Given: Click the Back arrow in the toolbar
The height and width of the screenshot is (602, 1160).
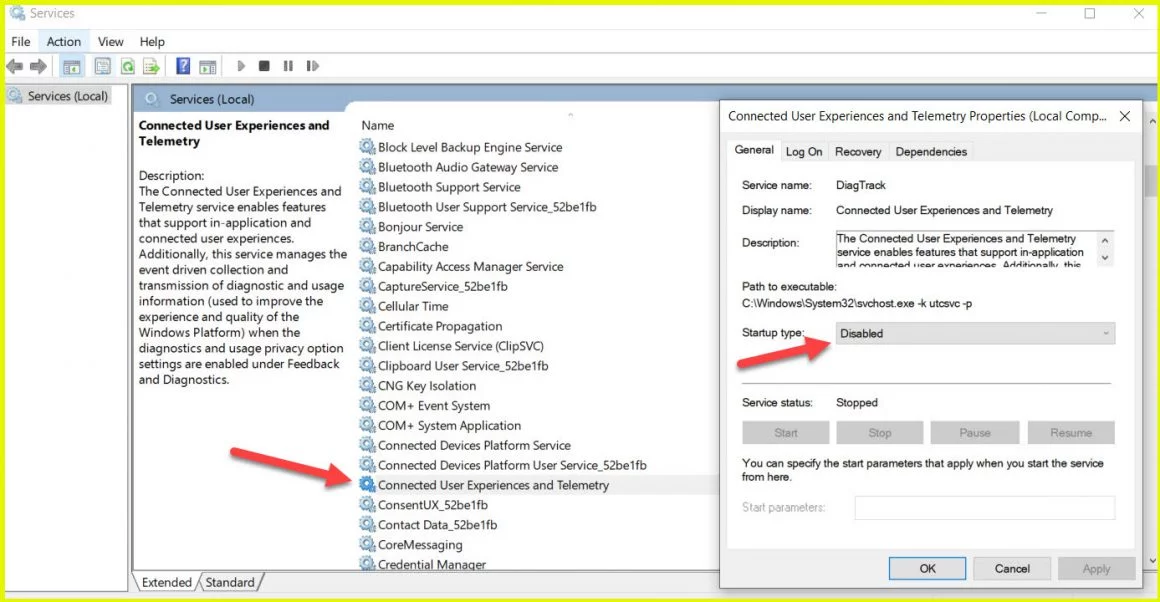Looking at the screenshot, I should click(x=14, y=67).
